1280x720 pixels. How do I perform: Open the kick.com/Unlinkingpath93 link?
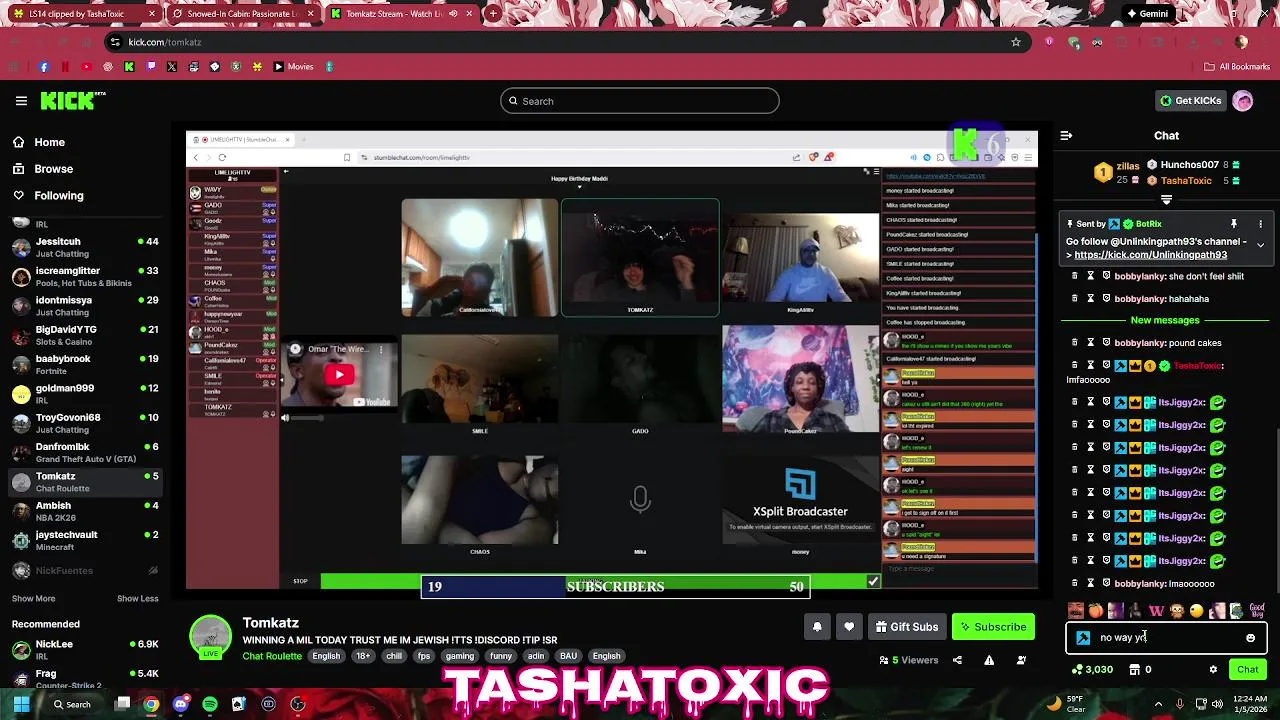1150,255
